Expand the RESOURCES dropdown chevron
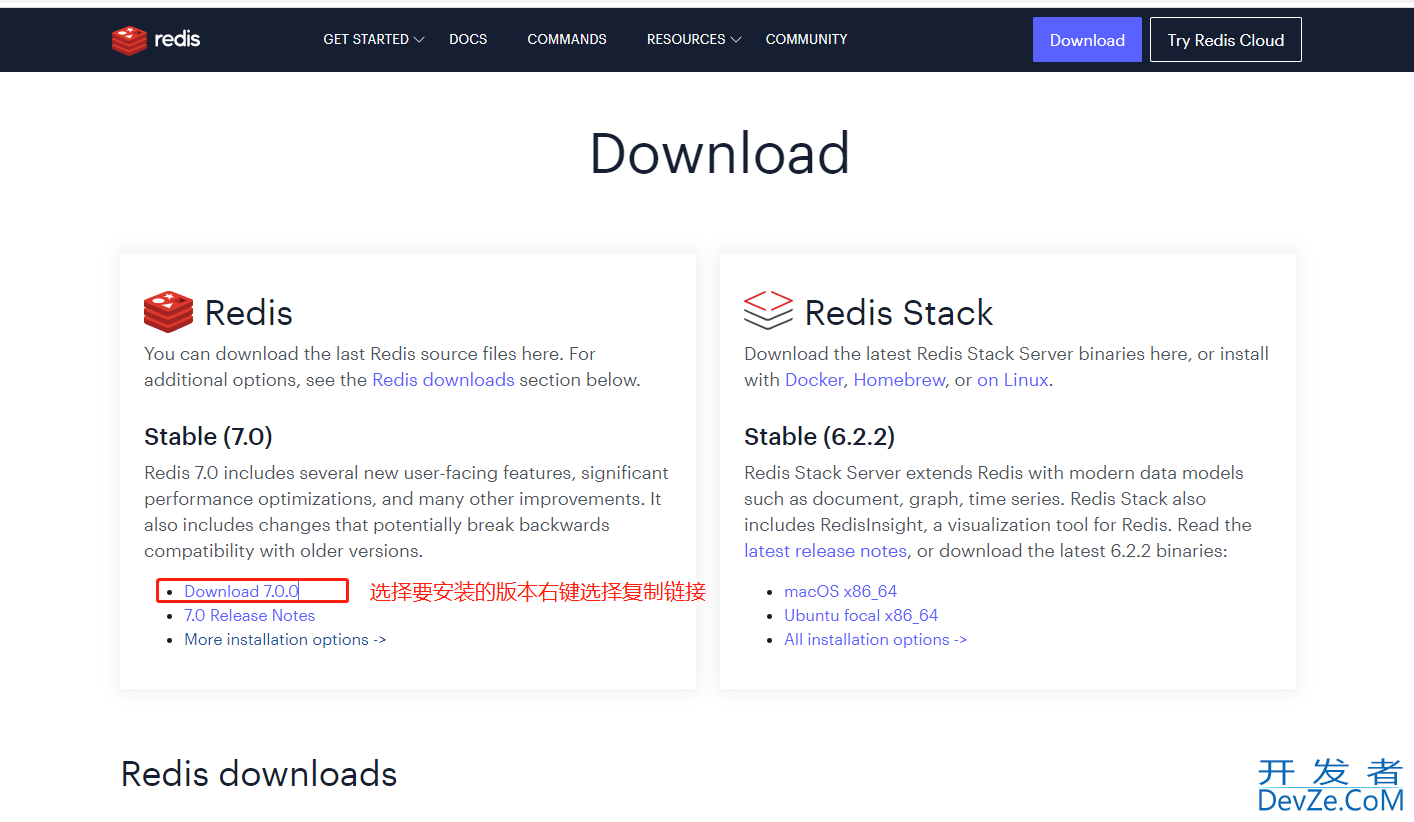 coord(736,40)
